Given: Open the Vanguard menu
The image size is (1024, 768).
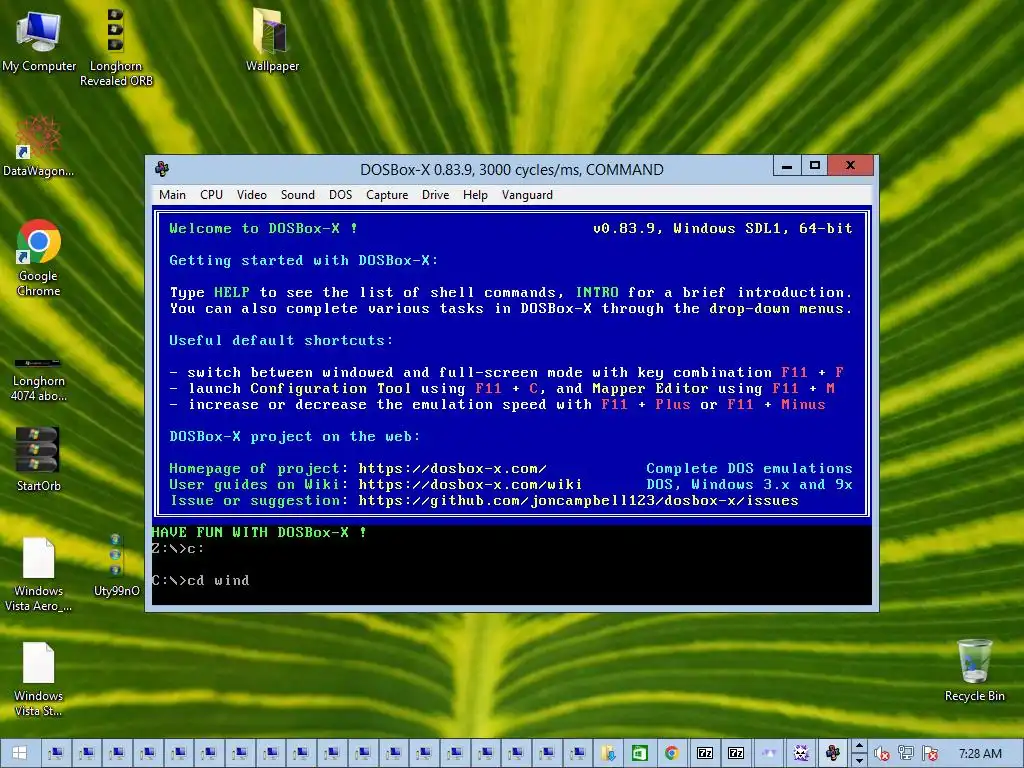Looking at the screenshot, I should (527, 195).
